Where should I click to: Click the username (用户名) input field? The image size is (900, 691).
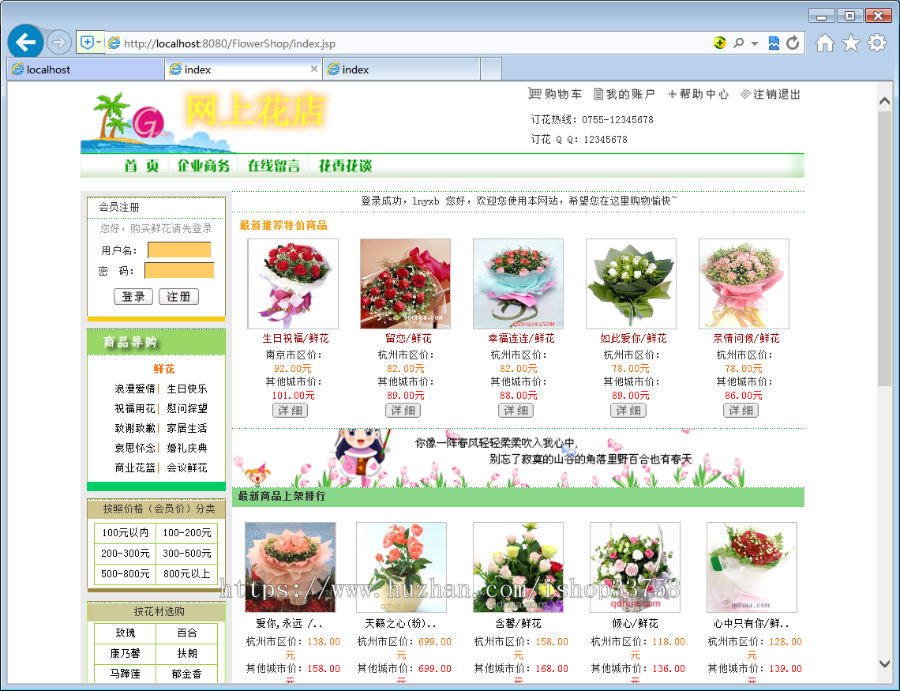(181, 249)
